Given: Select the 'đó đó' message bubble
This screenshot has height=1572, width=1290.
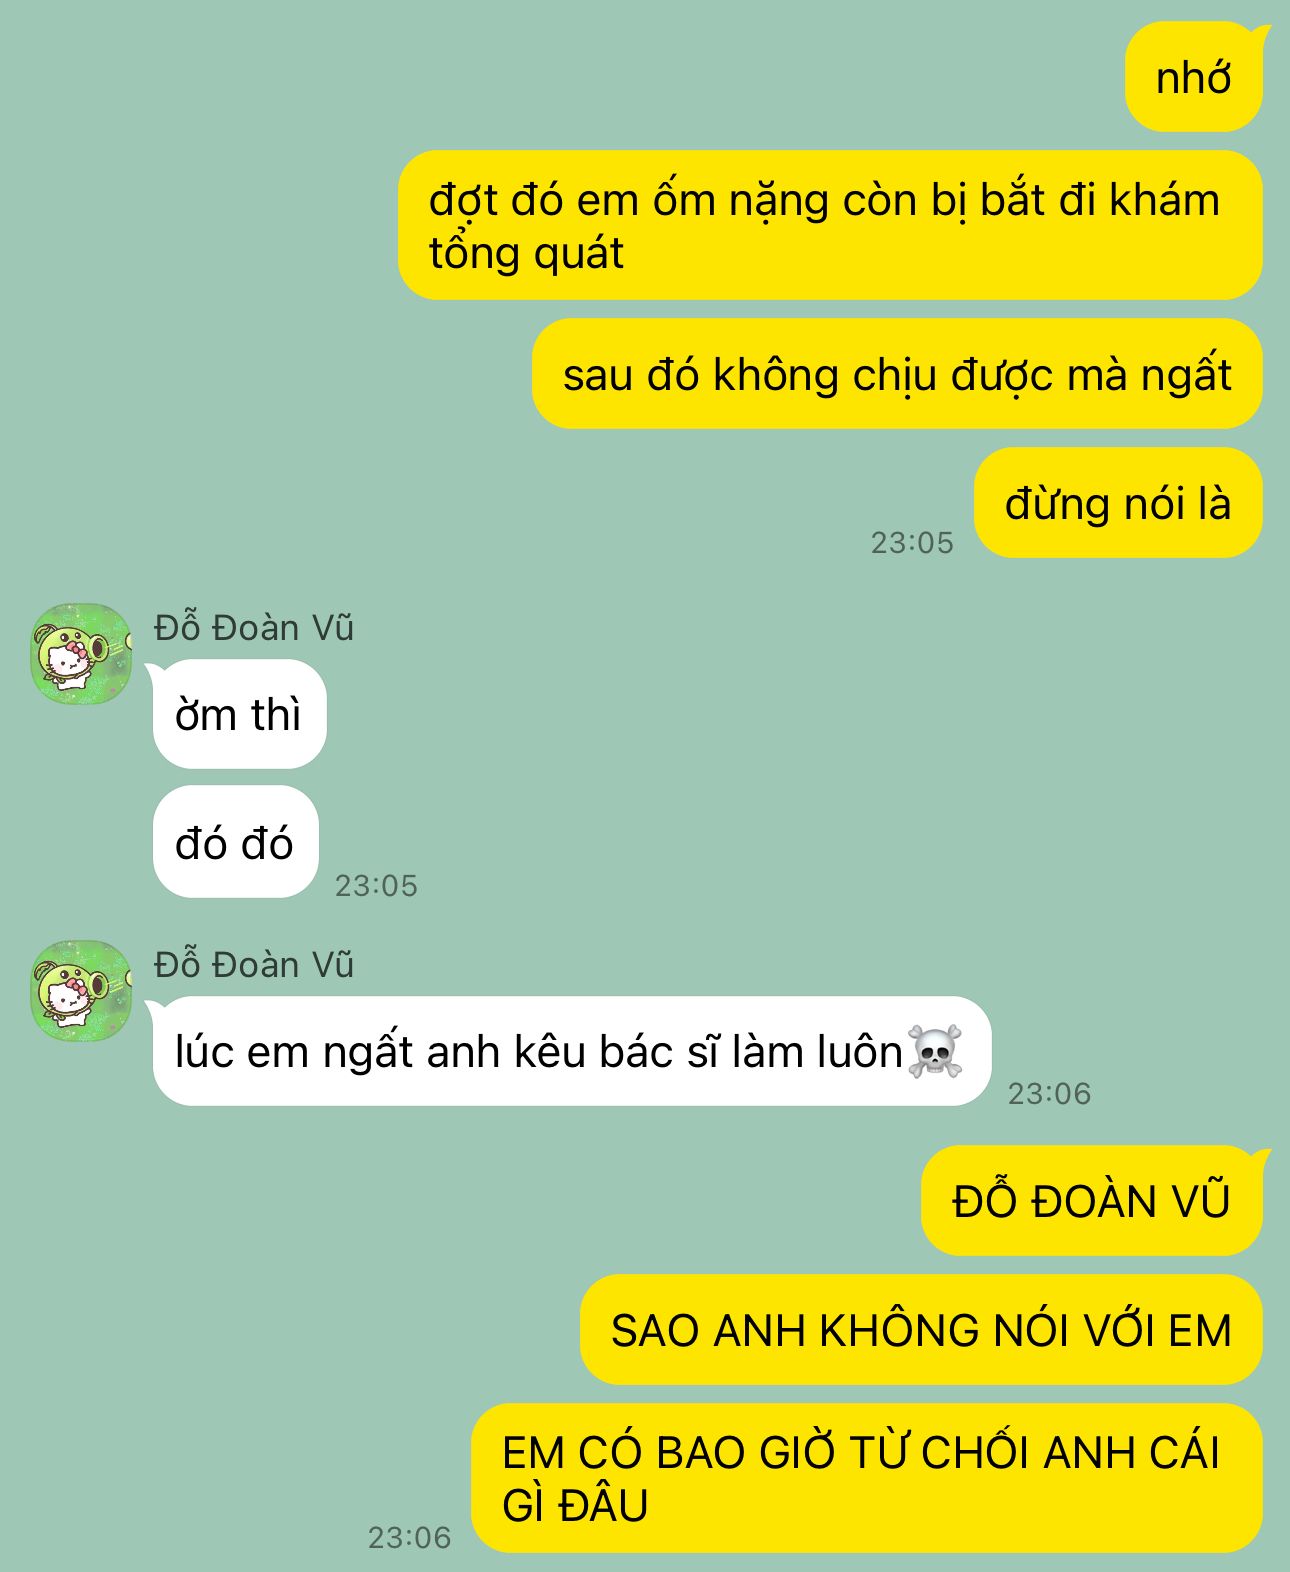Looking at the screenshot, I should (235, 842).
